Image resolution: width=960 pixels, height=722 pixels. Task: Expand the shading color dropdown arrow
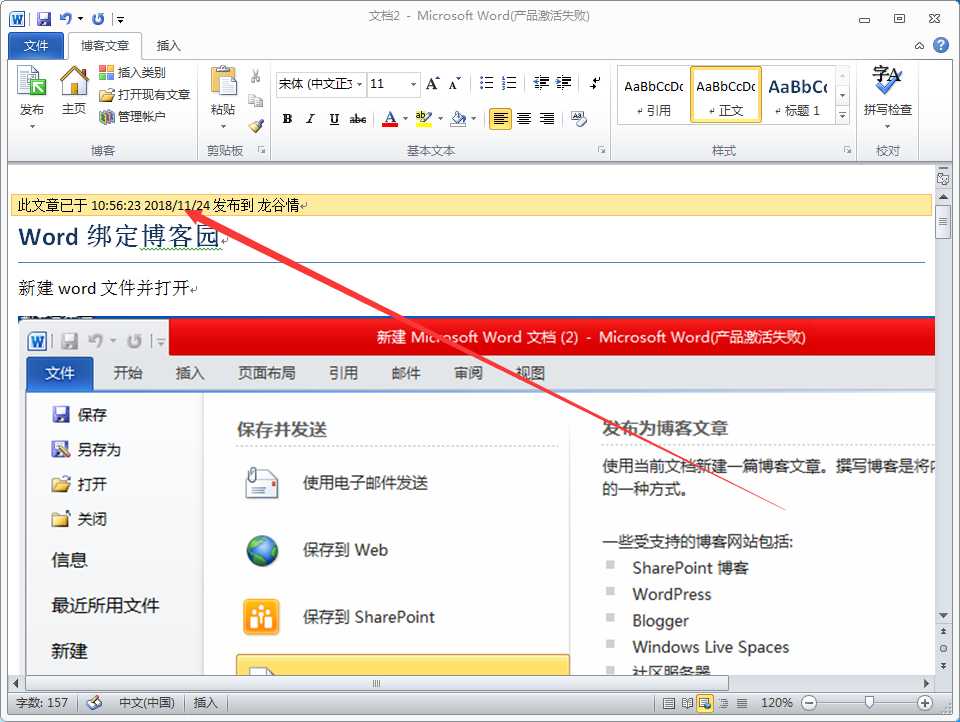coord(474,119)
